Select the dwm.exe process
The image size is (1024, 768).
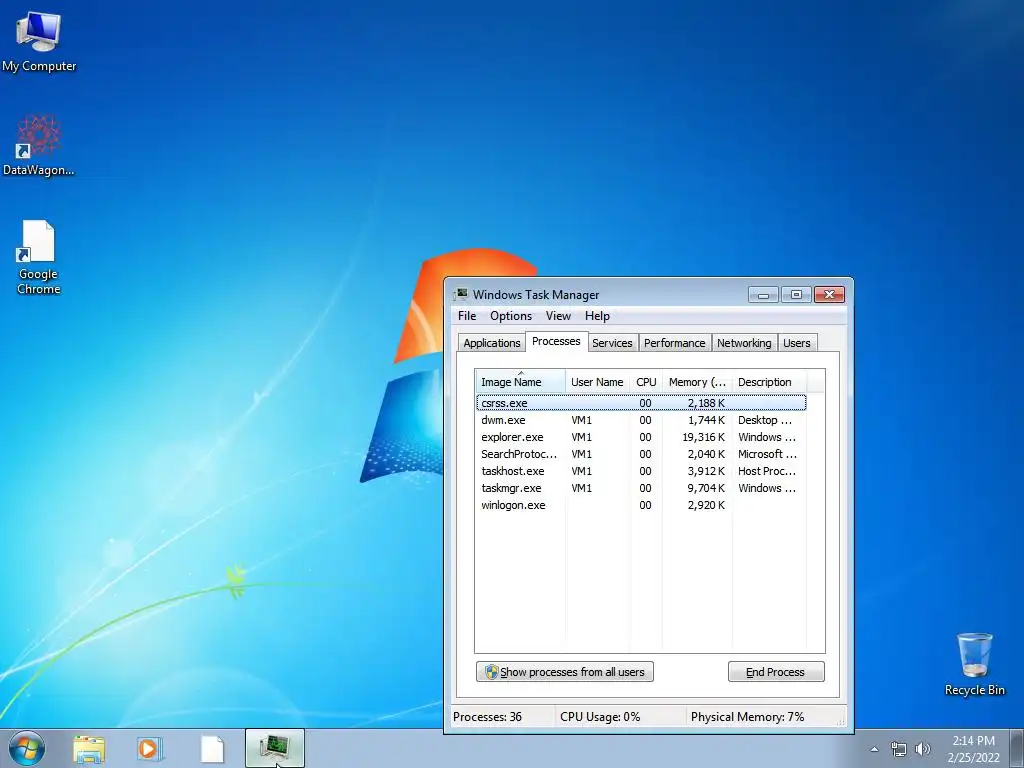click(641, 420)
